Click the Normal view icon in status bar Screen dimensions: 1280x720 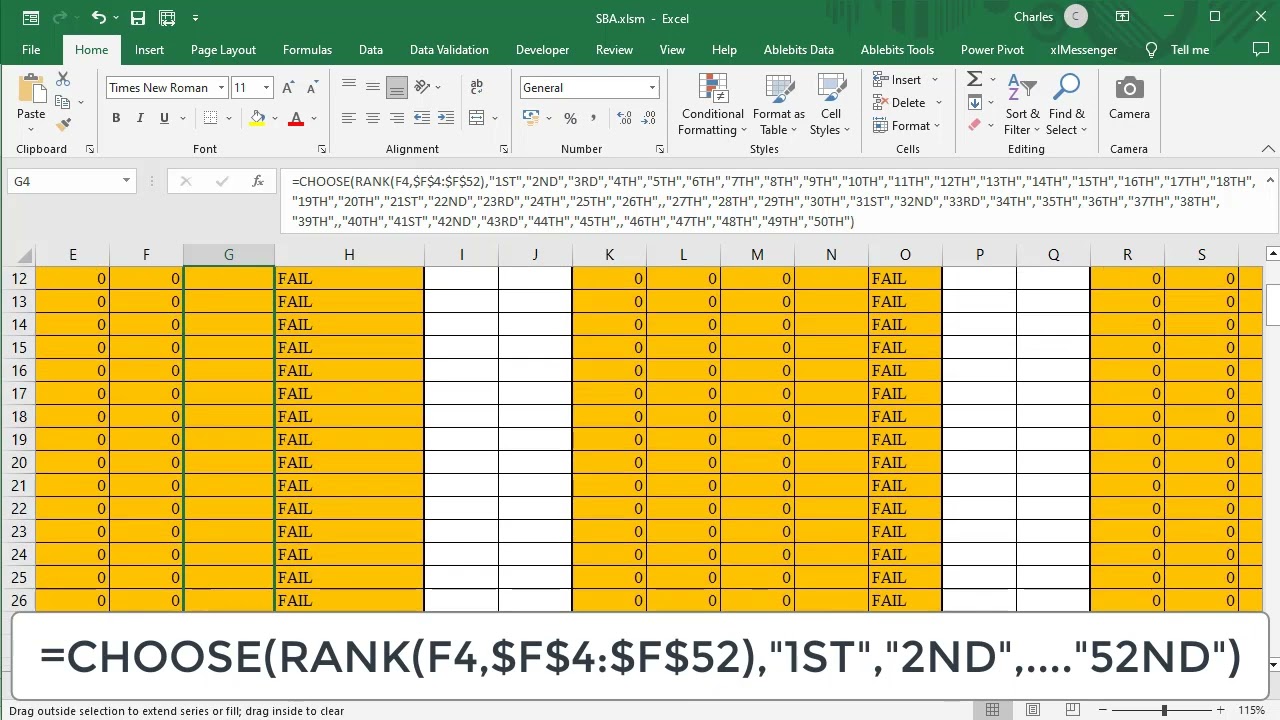pyautogui.click(x=992, y=710)
